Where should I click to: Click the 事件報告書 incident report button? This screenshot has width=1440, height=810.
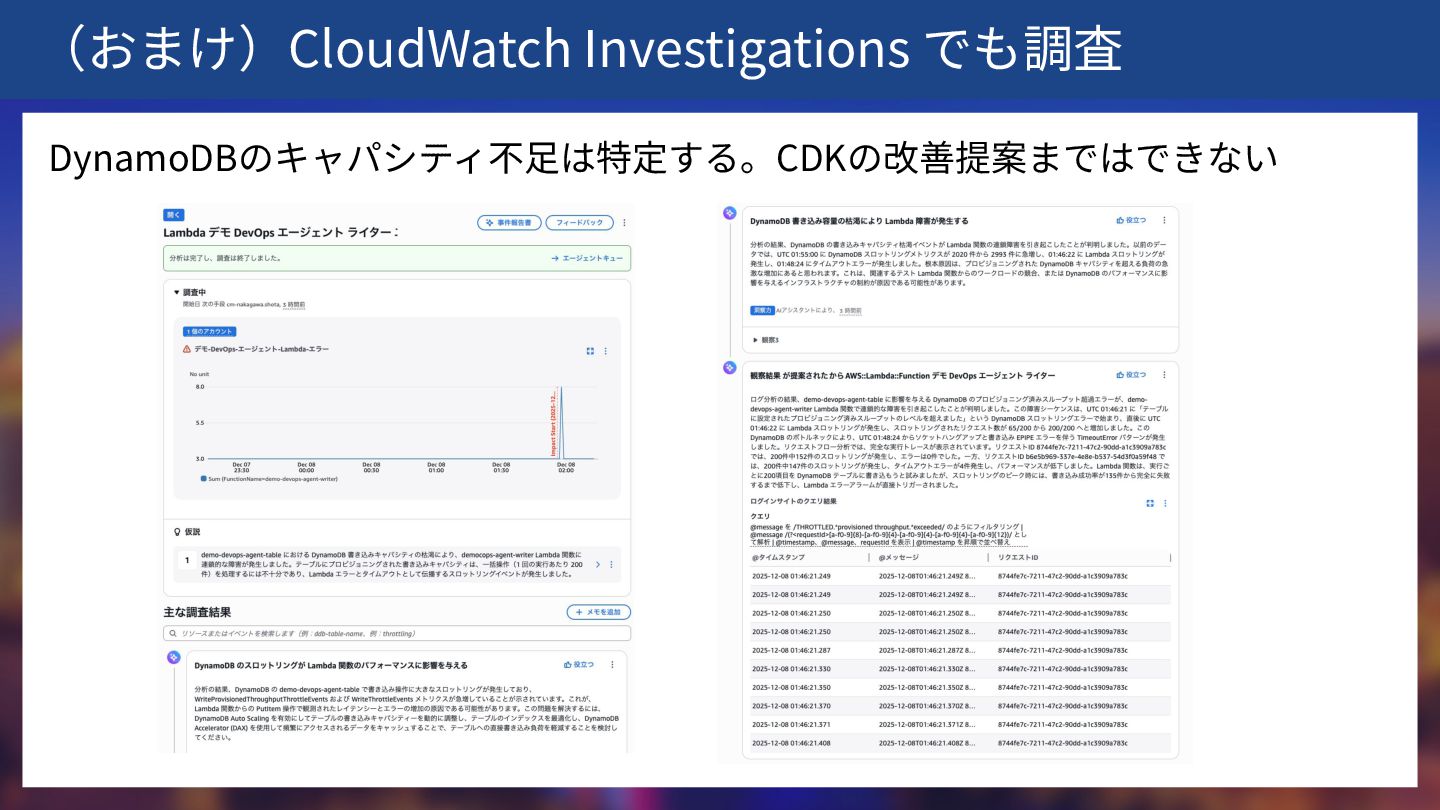(x=509, y=223)
